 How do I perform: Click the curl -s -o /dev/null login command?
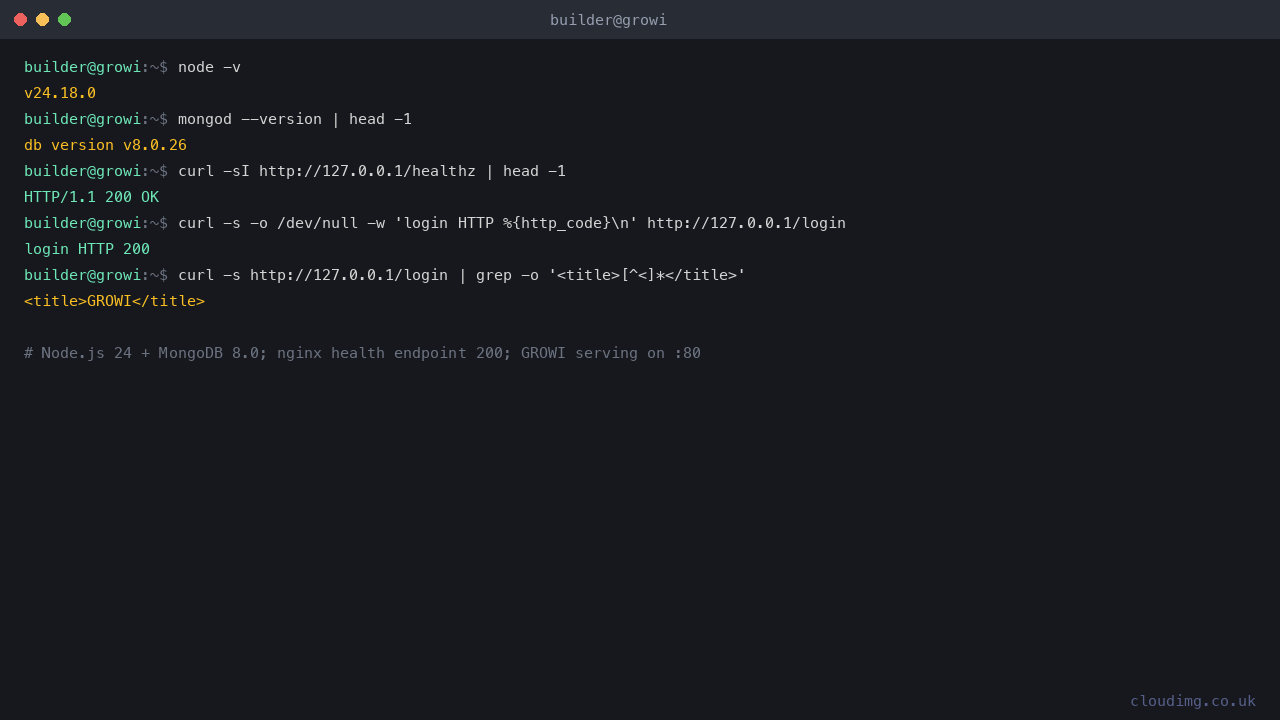(512, 223)
